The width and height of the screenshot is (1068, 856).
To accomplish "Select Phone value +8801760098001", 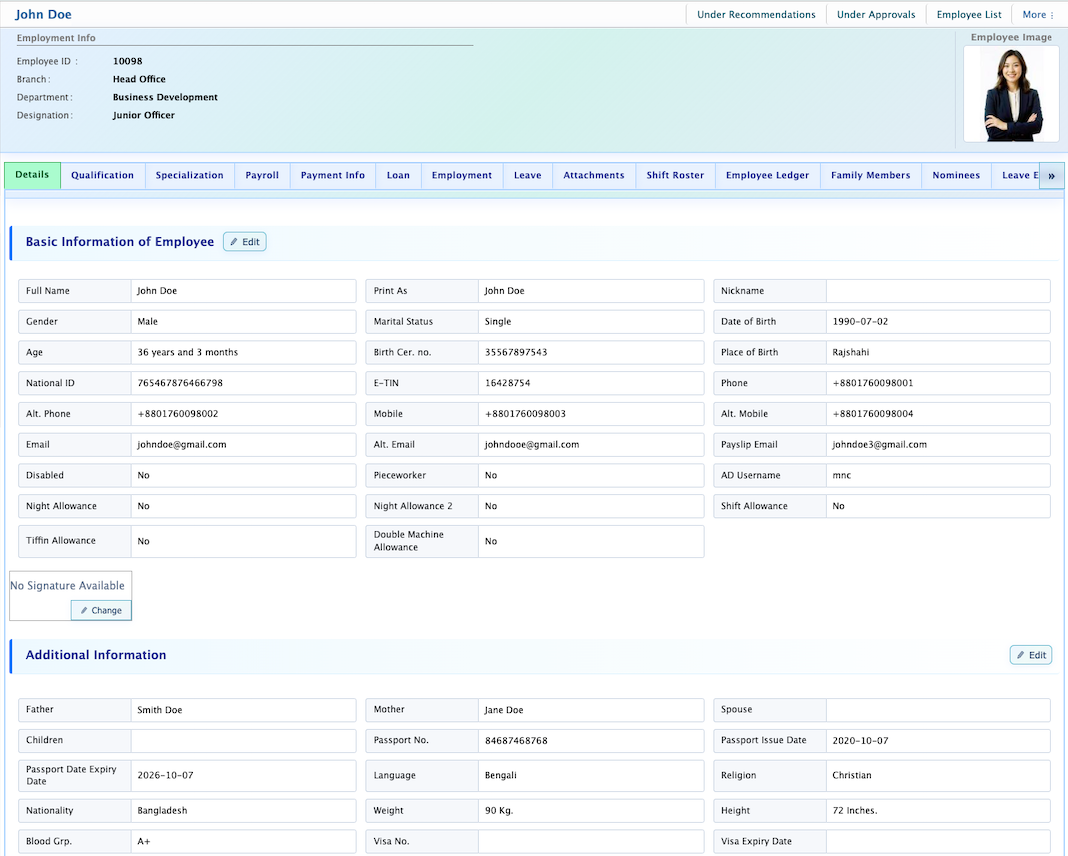I will [x=873, y=383].
